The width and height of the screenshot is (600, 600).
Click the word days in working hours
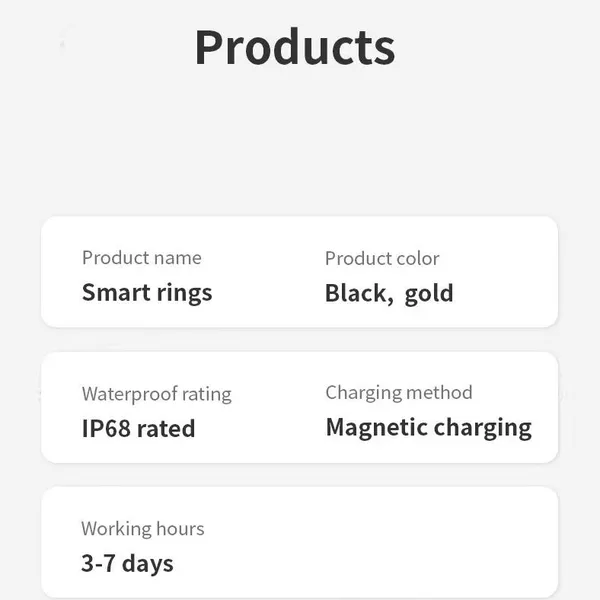pyautogui.click(x=148, y=564)
